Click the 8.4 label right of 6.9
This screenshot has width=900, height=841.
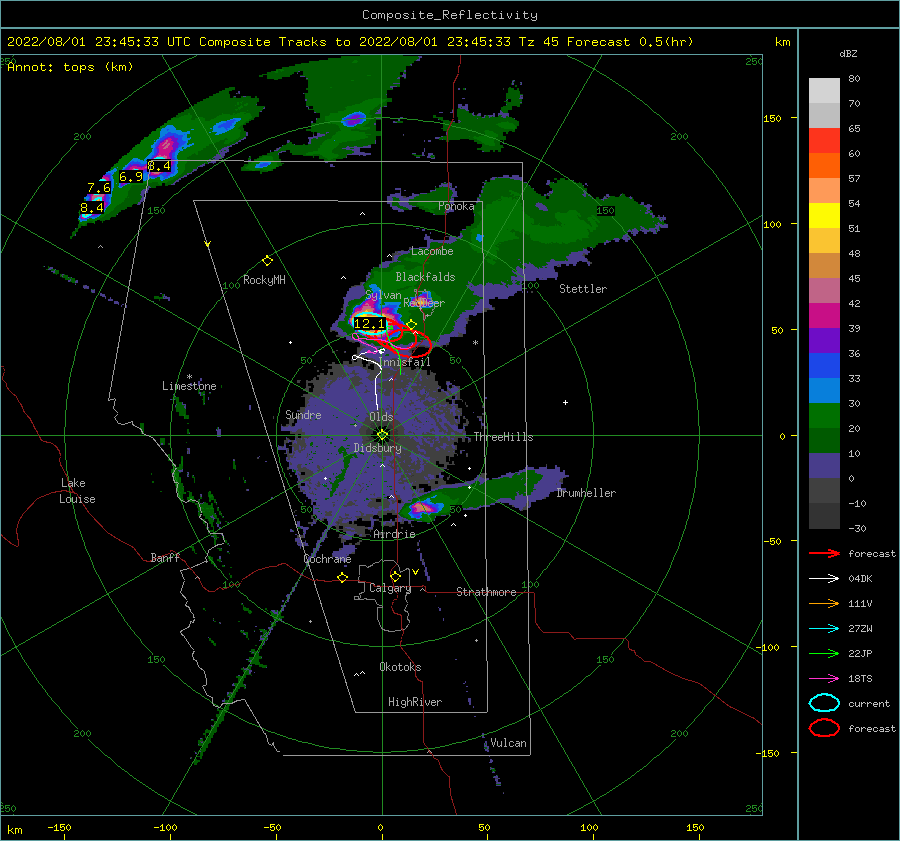[159, 166]
